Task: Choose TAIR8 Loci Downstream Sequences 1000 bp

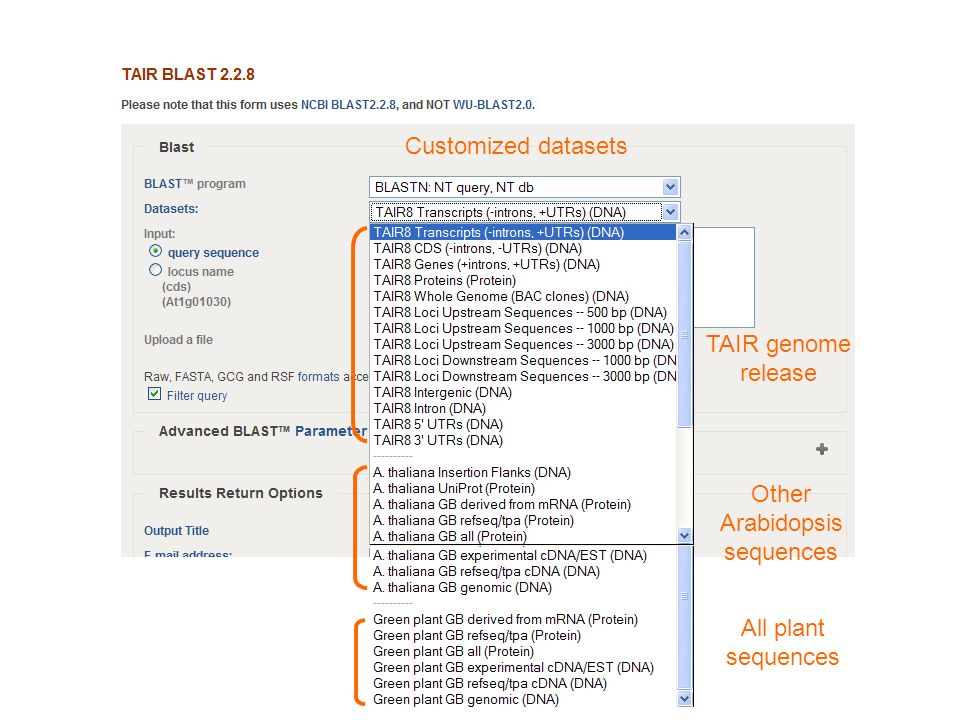Action: pyautogui.click(x=523, y=360)
